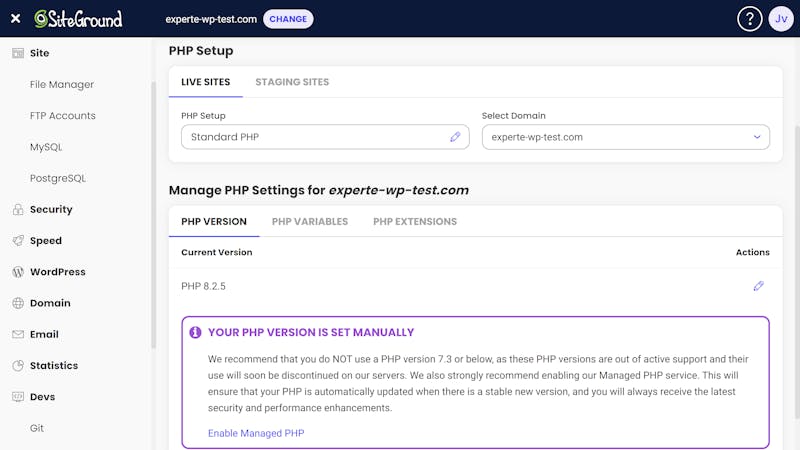Edit the Standard PHP setup pencil icon
This screenshot has width=800, height=450.
point(455,137)
